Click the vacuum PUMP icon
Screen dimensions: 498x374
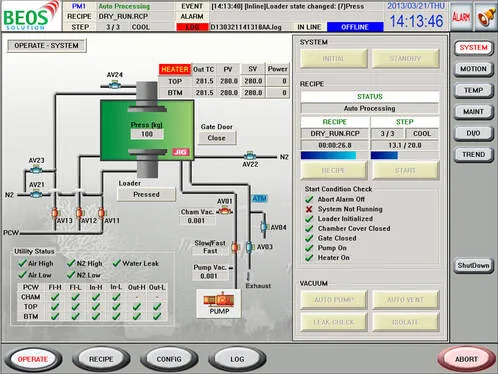[x=219, y=304]
